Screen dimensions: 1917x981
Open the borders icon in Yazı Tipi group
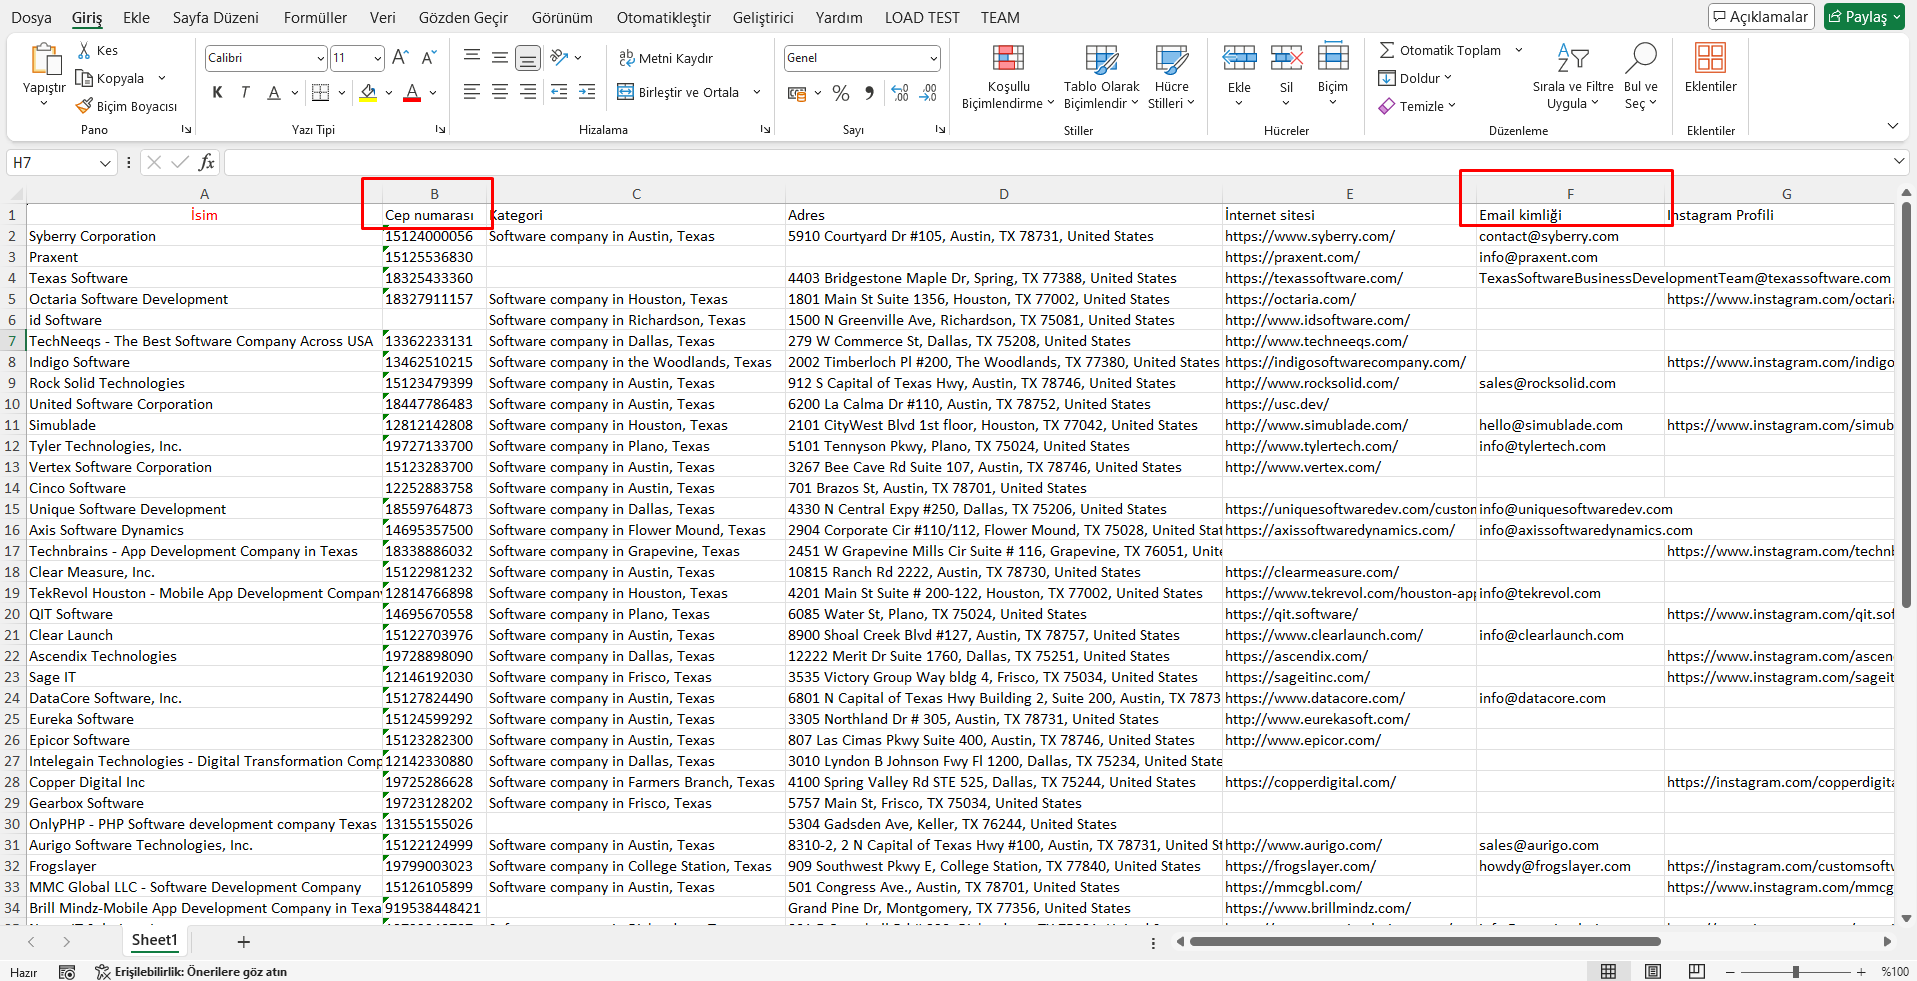321,93
